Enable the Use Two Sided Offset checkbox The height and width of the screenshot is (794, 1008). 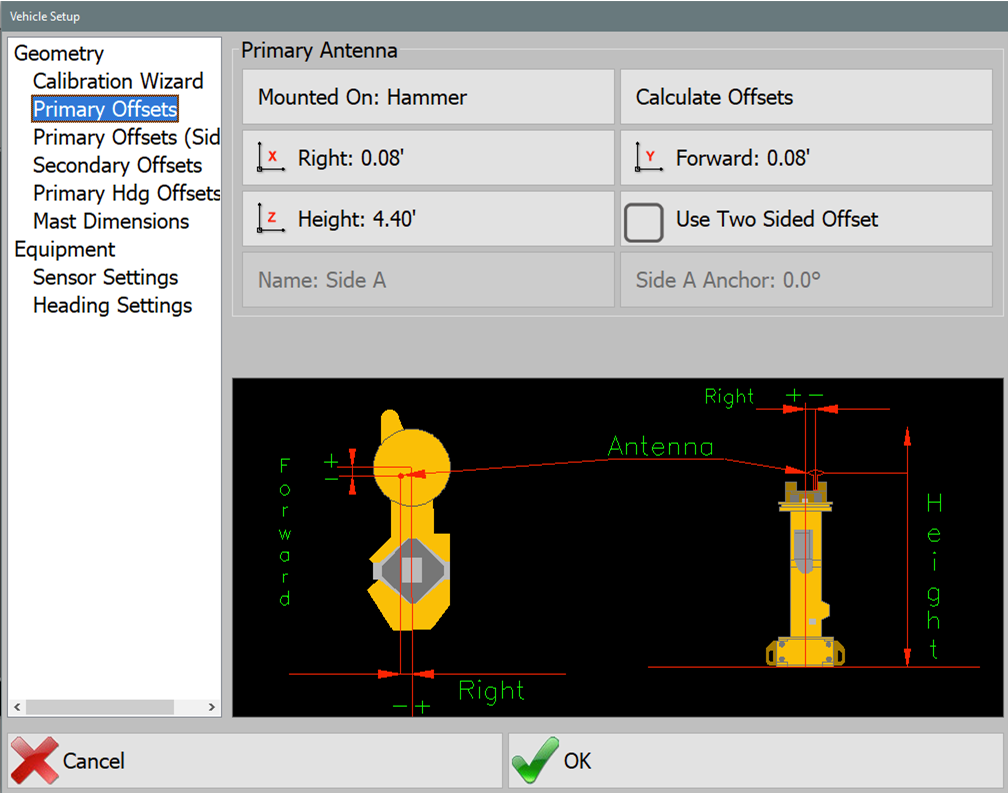pyautogui.click(x=644, y=220)
